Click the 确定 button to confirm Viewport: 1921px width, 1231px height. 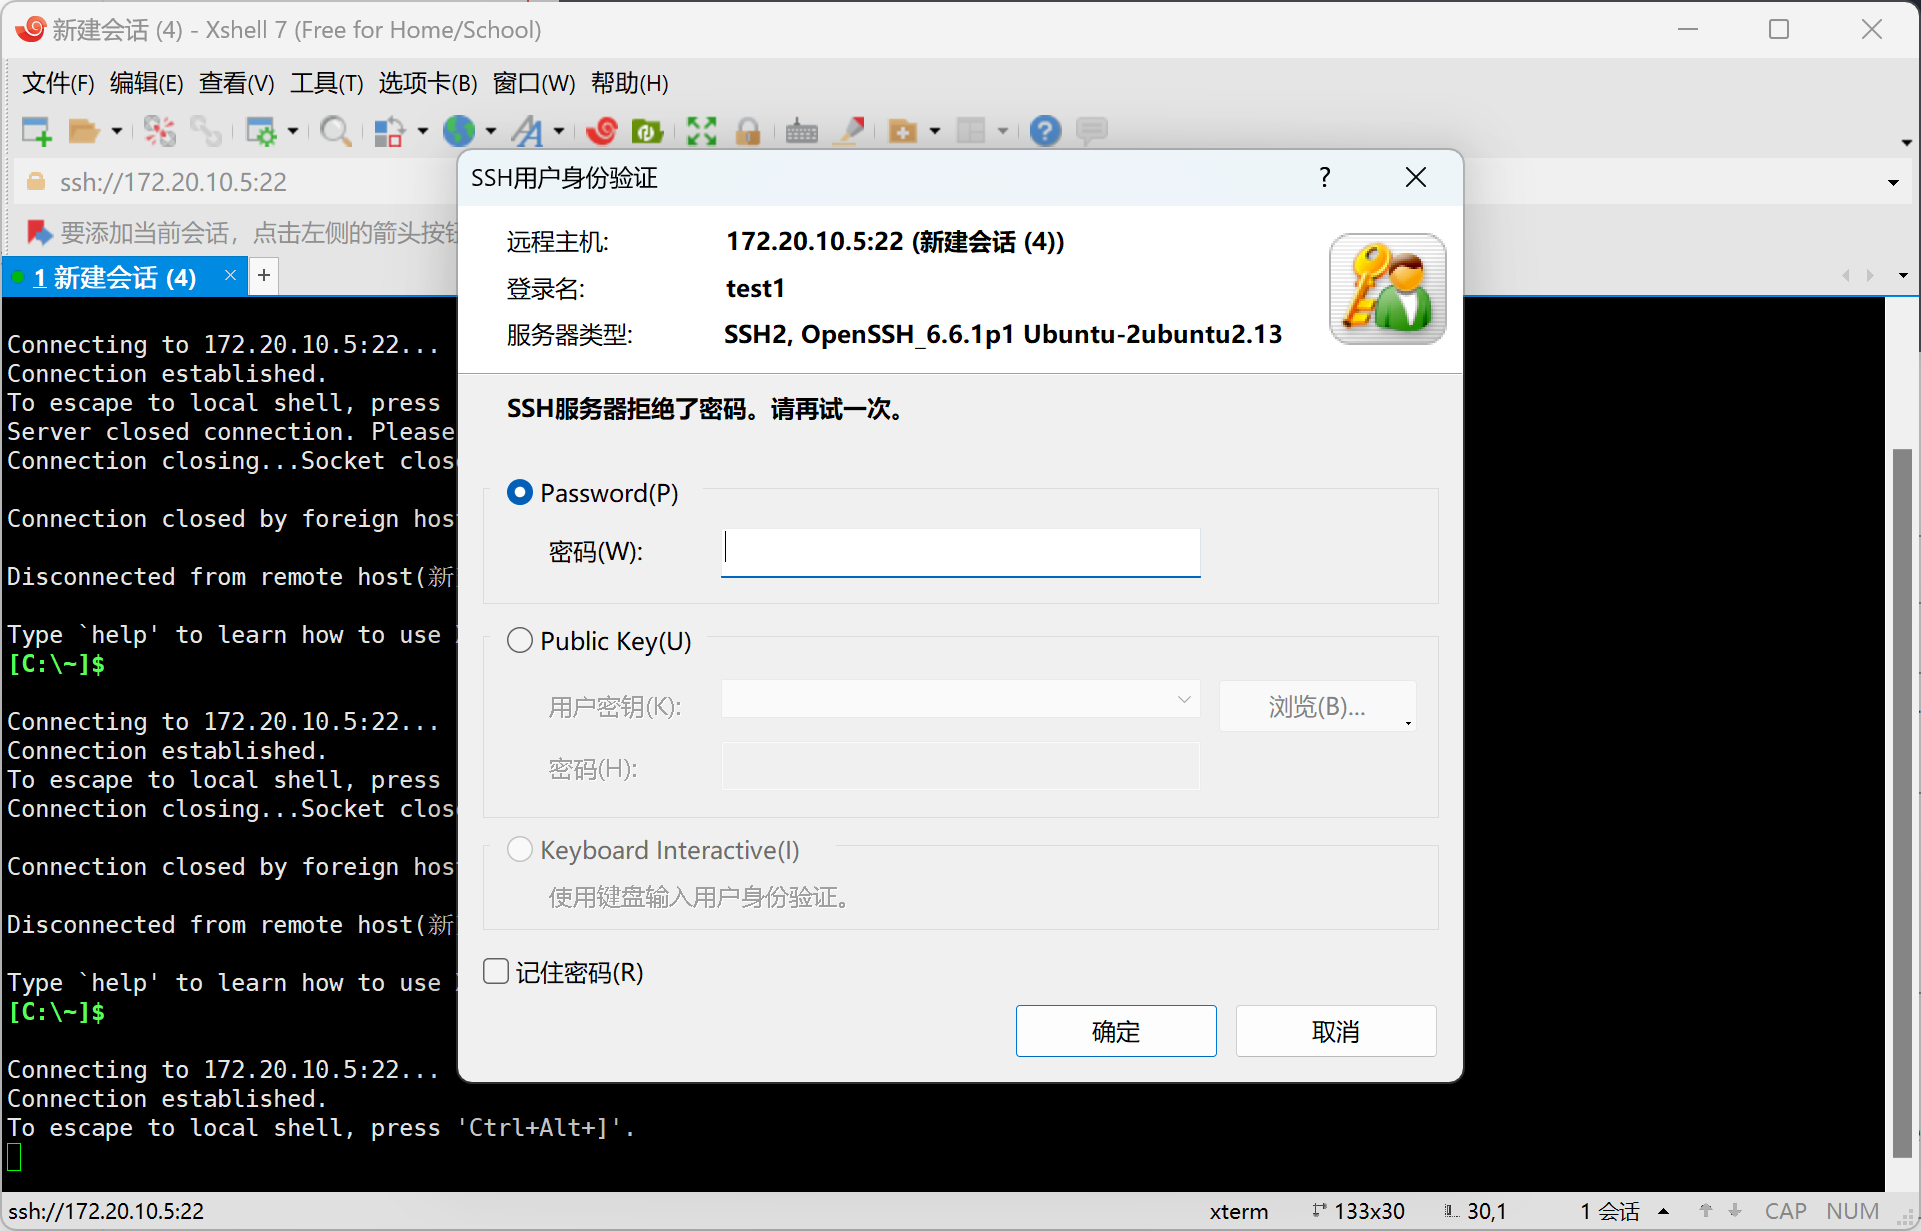click(1116, 1031)
